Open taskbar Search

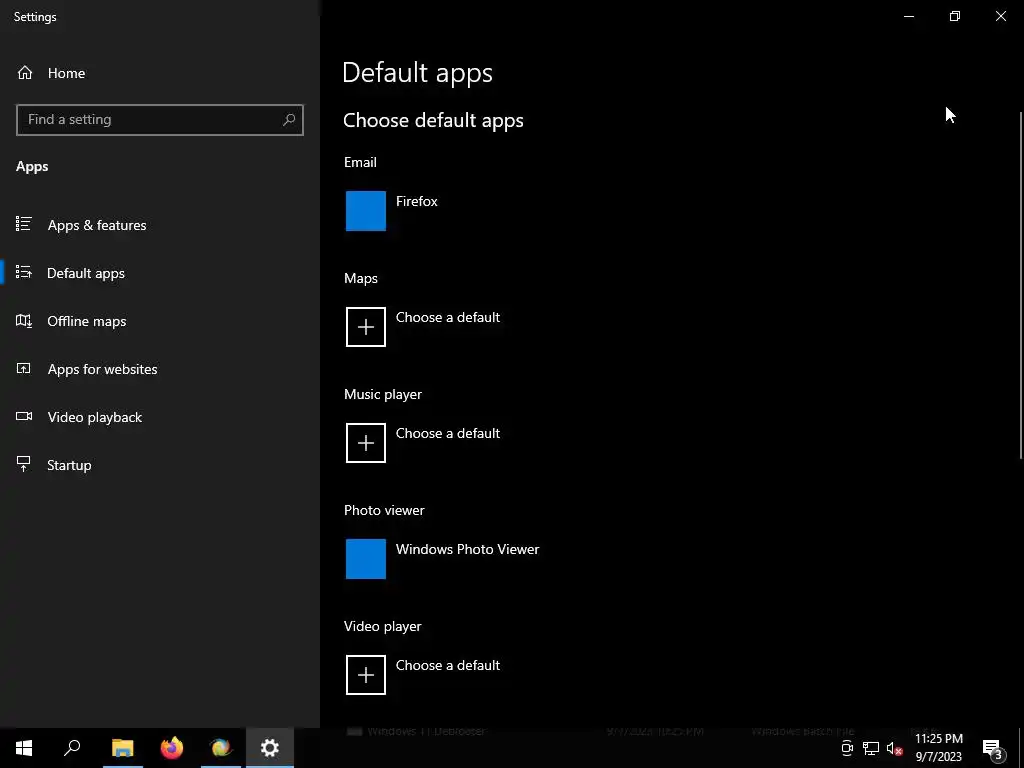click(x=72, y=748)
